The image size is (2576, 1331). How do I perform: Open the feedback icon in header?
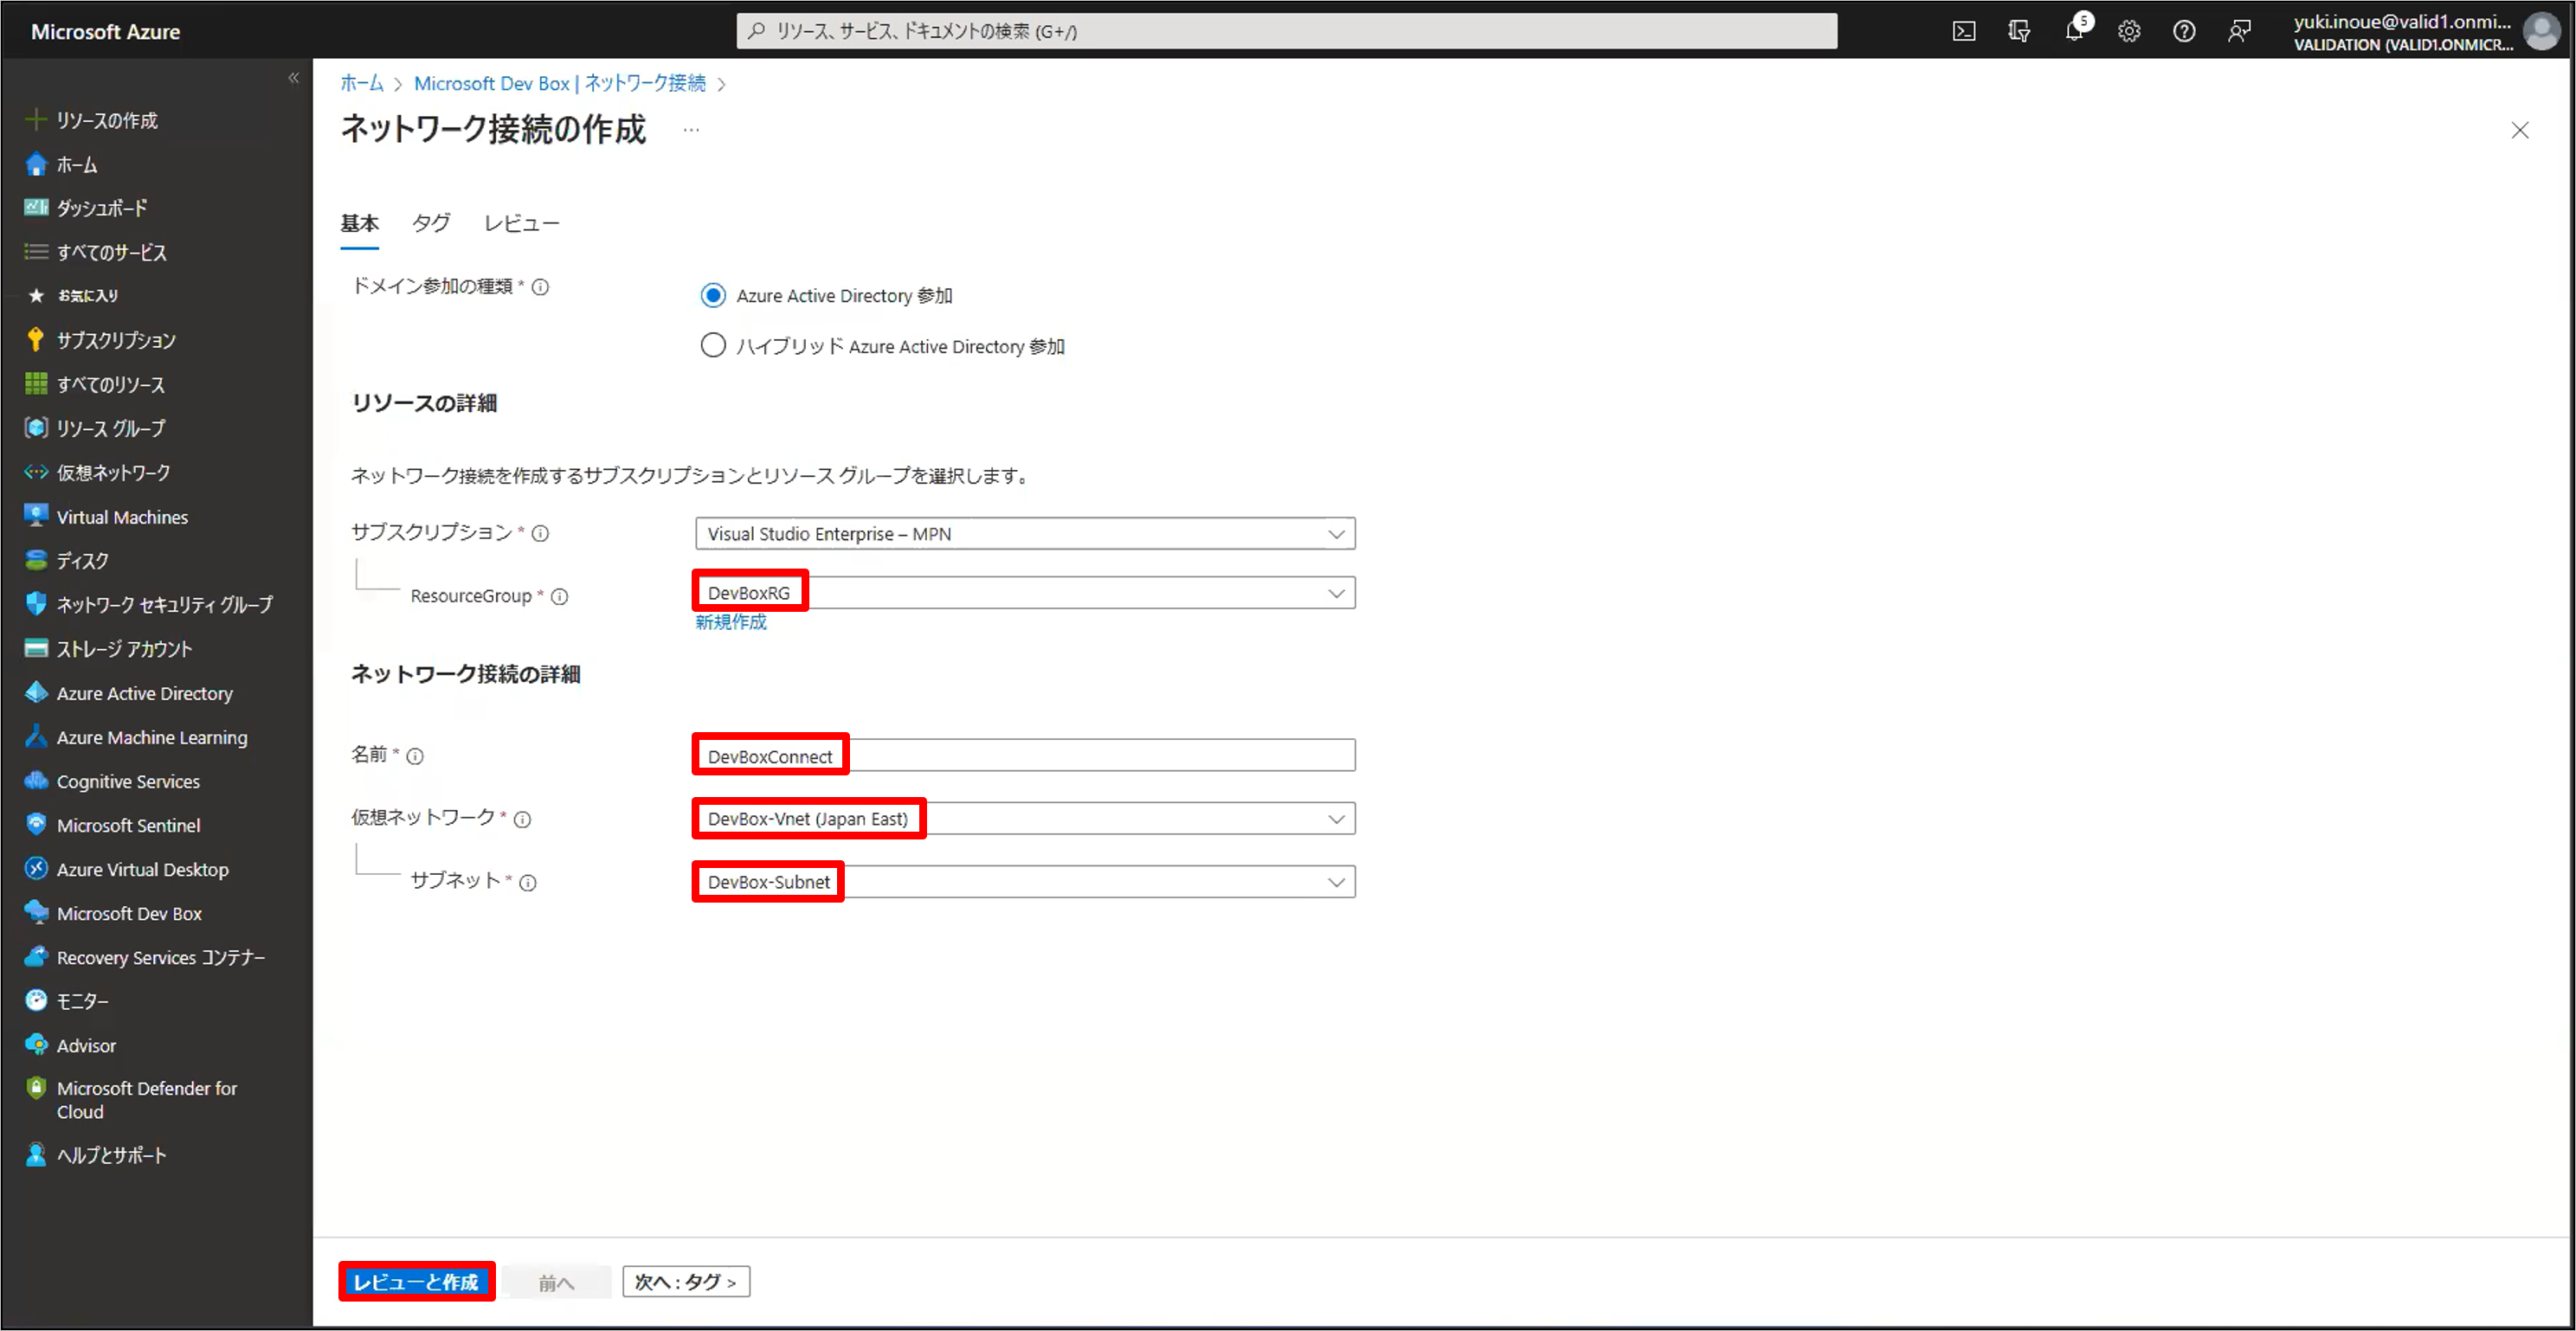point(2239,31)
